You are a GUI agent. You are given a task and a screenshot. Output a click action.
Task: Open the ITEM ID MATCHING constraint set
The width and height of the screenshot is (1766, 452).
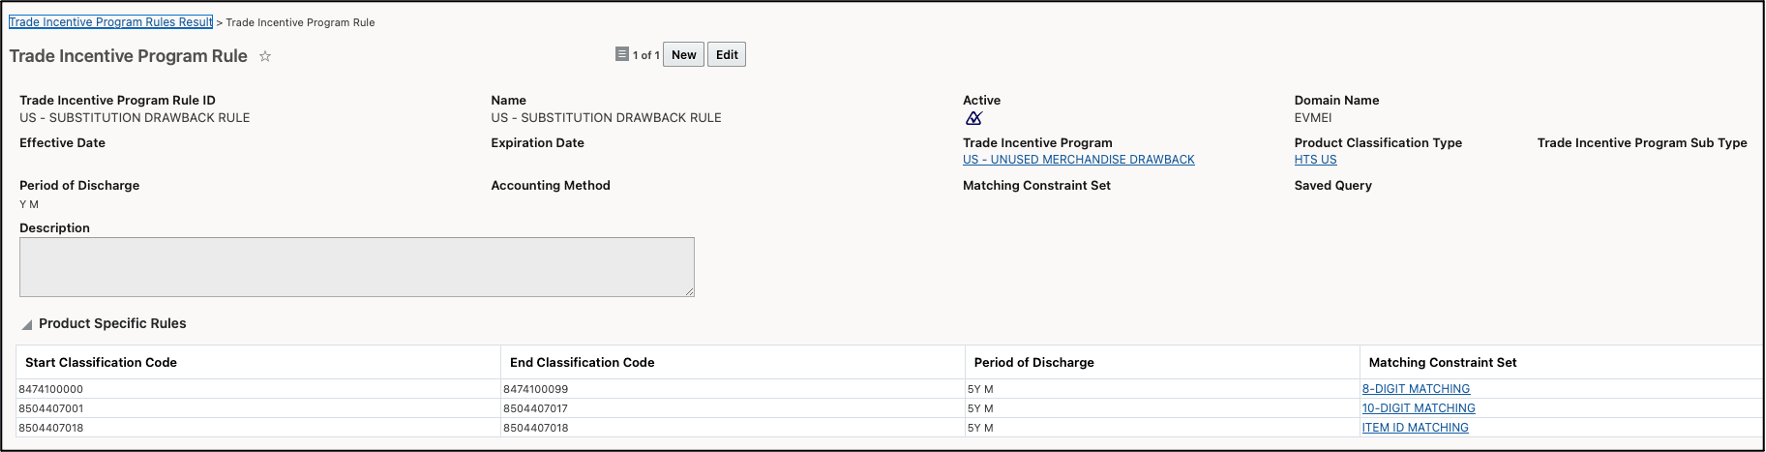point(1415,428)
